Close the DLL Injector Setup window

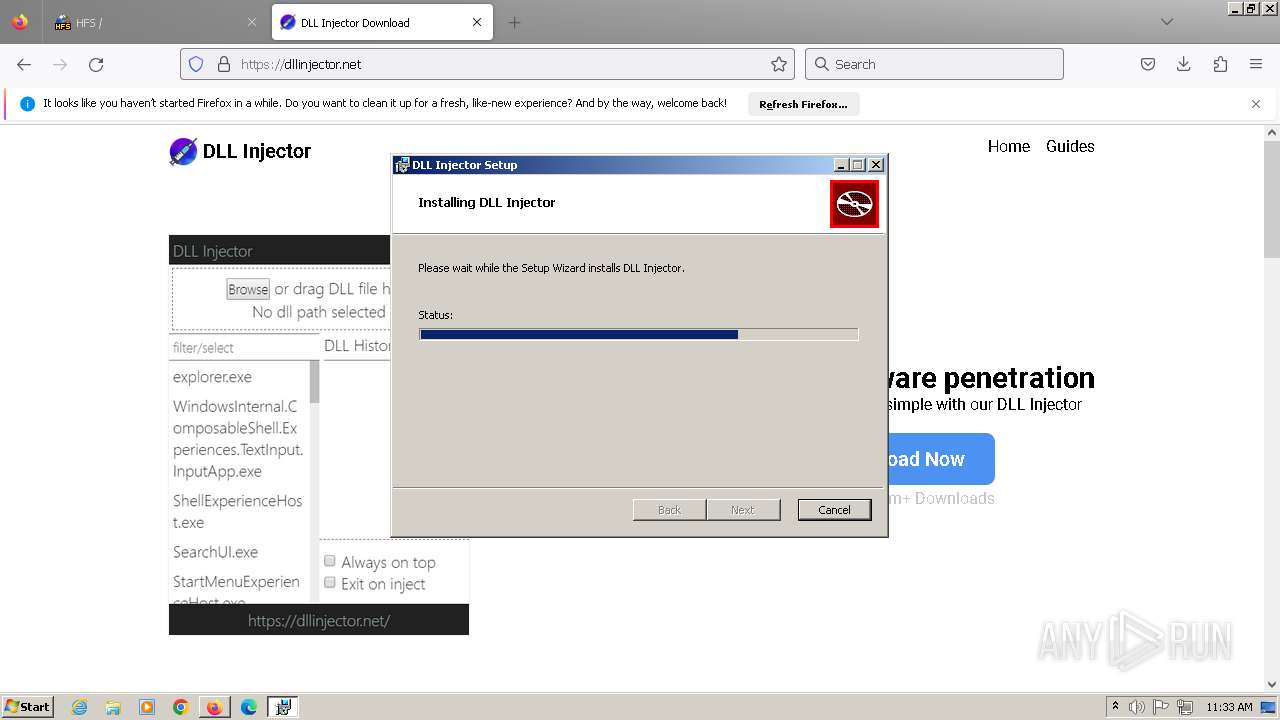(x=876, y=165)
